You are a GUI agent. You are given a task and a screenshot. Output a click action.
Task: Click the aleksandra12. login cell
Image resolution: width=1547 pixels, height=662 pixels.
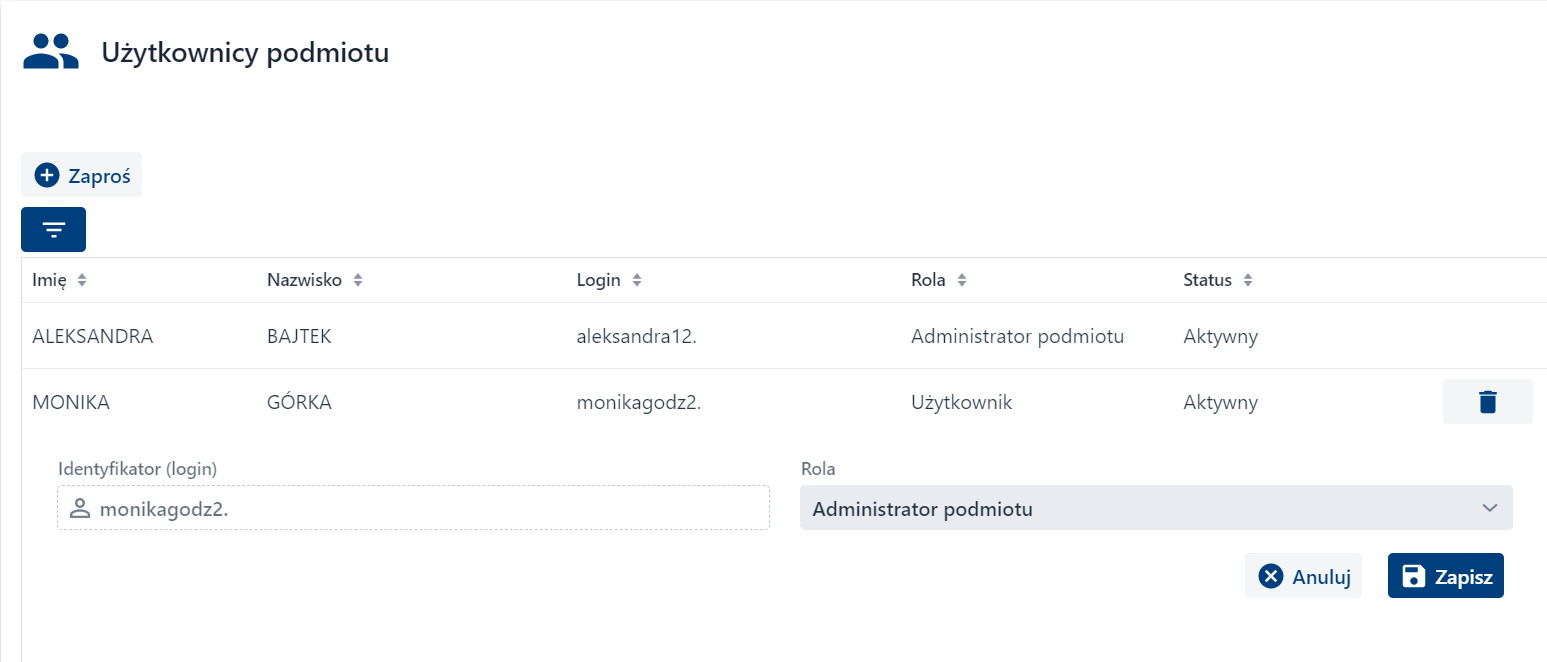pos(636,337)
